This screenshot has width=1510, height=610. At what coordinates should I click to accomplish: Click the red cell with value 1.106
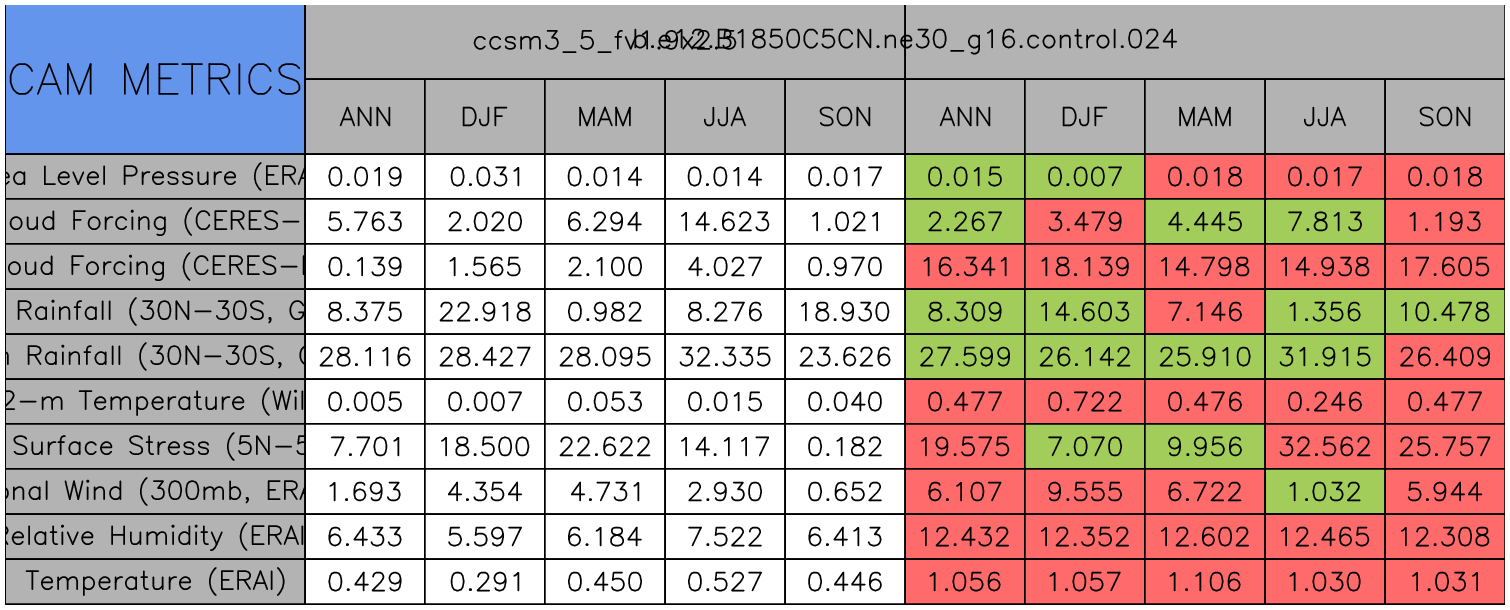[x=1205, y=581]
